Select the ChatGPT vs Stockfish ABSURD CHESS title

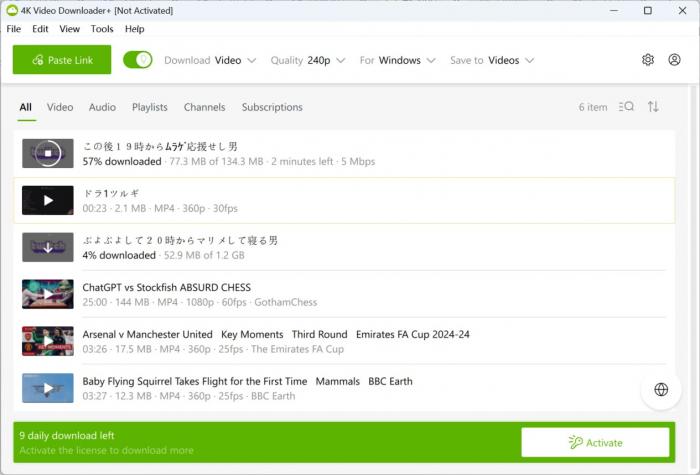point(167,288)
